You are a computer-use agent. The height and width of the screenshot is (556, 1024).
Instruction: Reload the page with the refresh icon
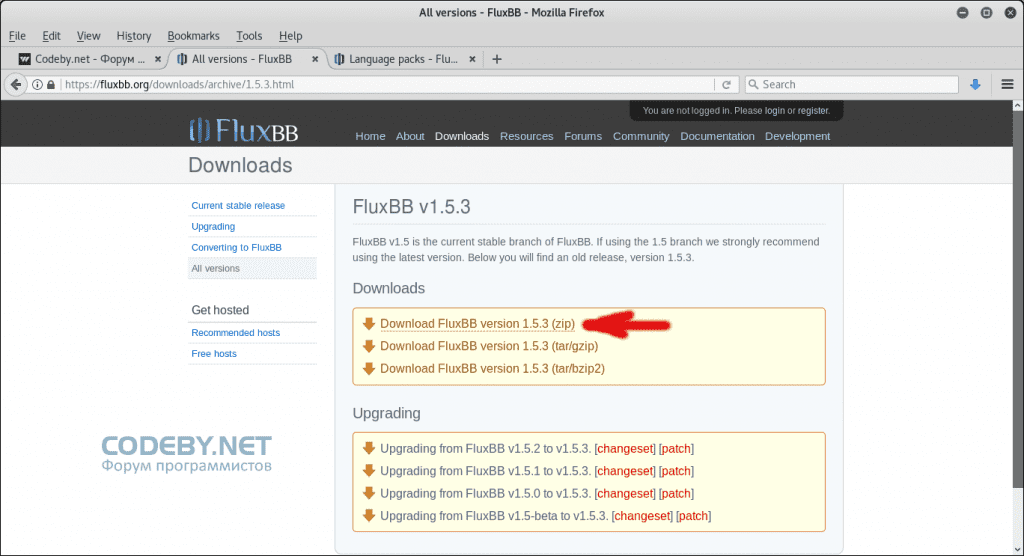click(x=726, y=84)
